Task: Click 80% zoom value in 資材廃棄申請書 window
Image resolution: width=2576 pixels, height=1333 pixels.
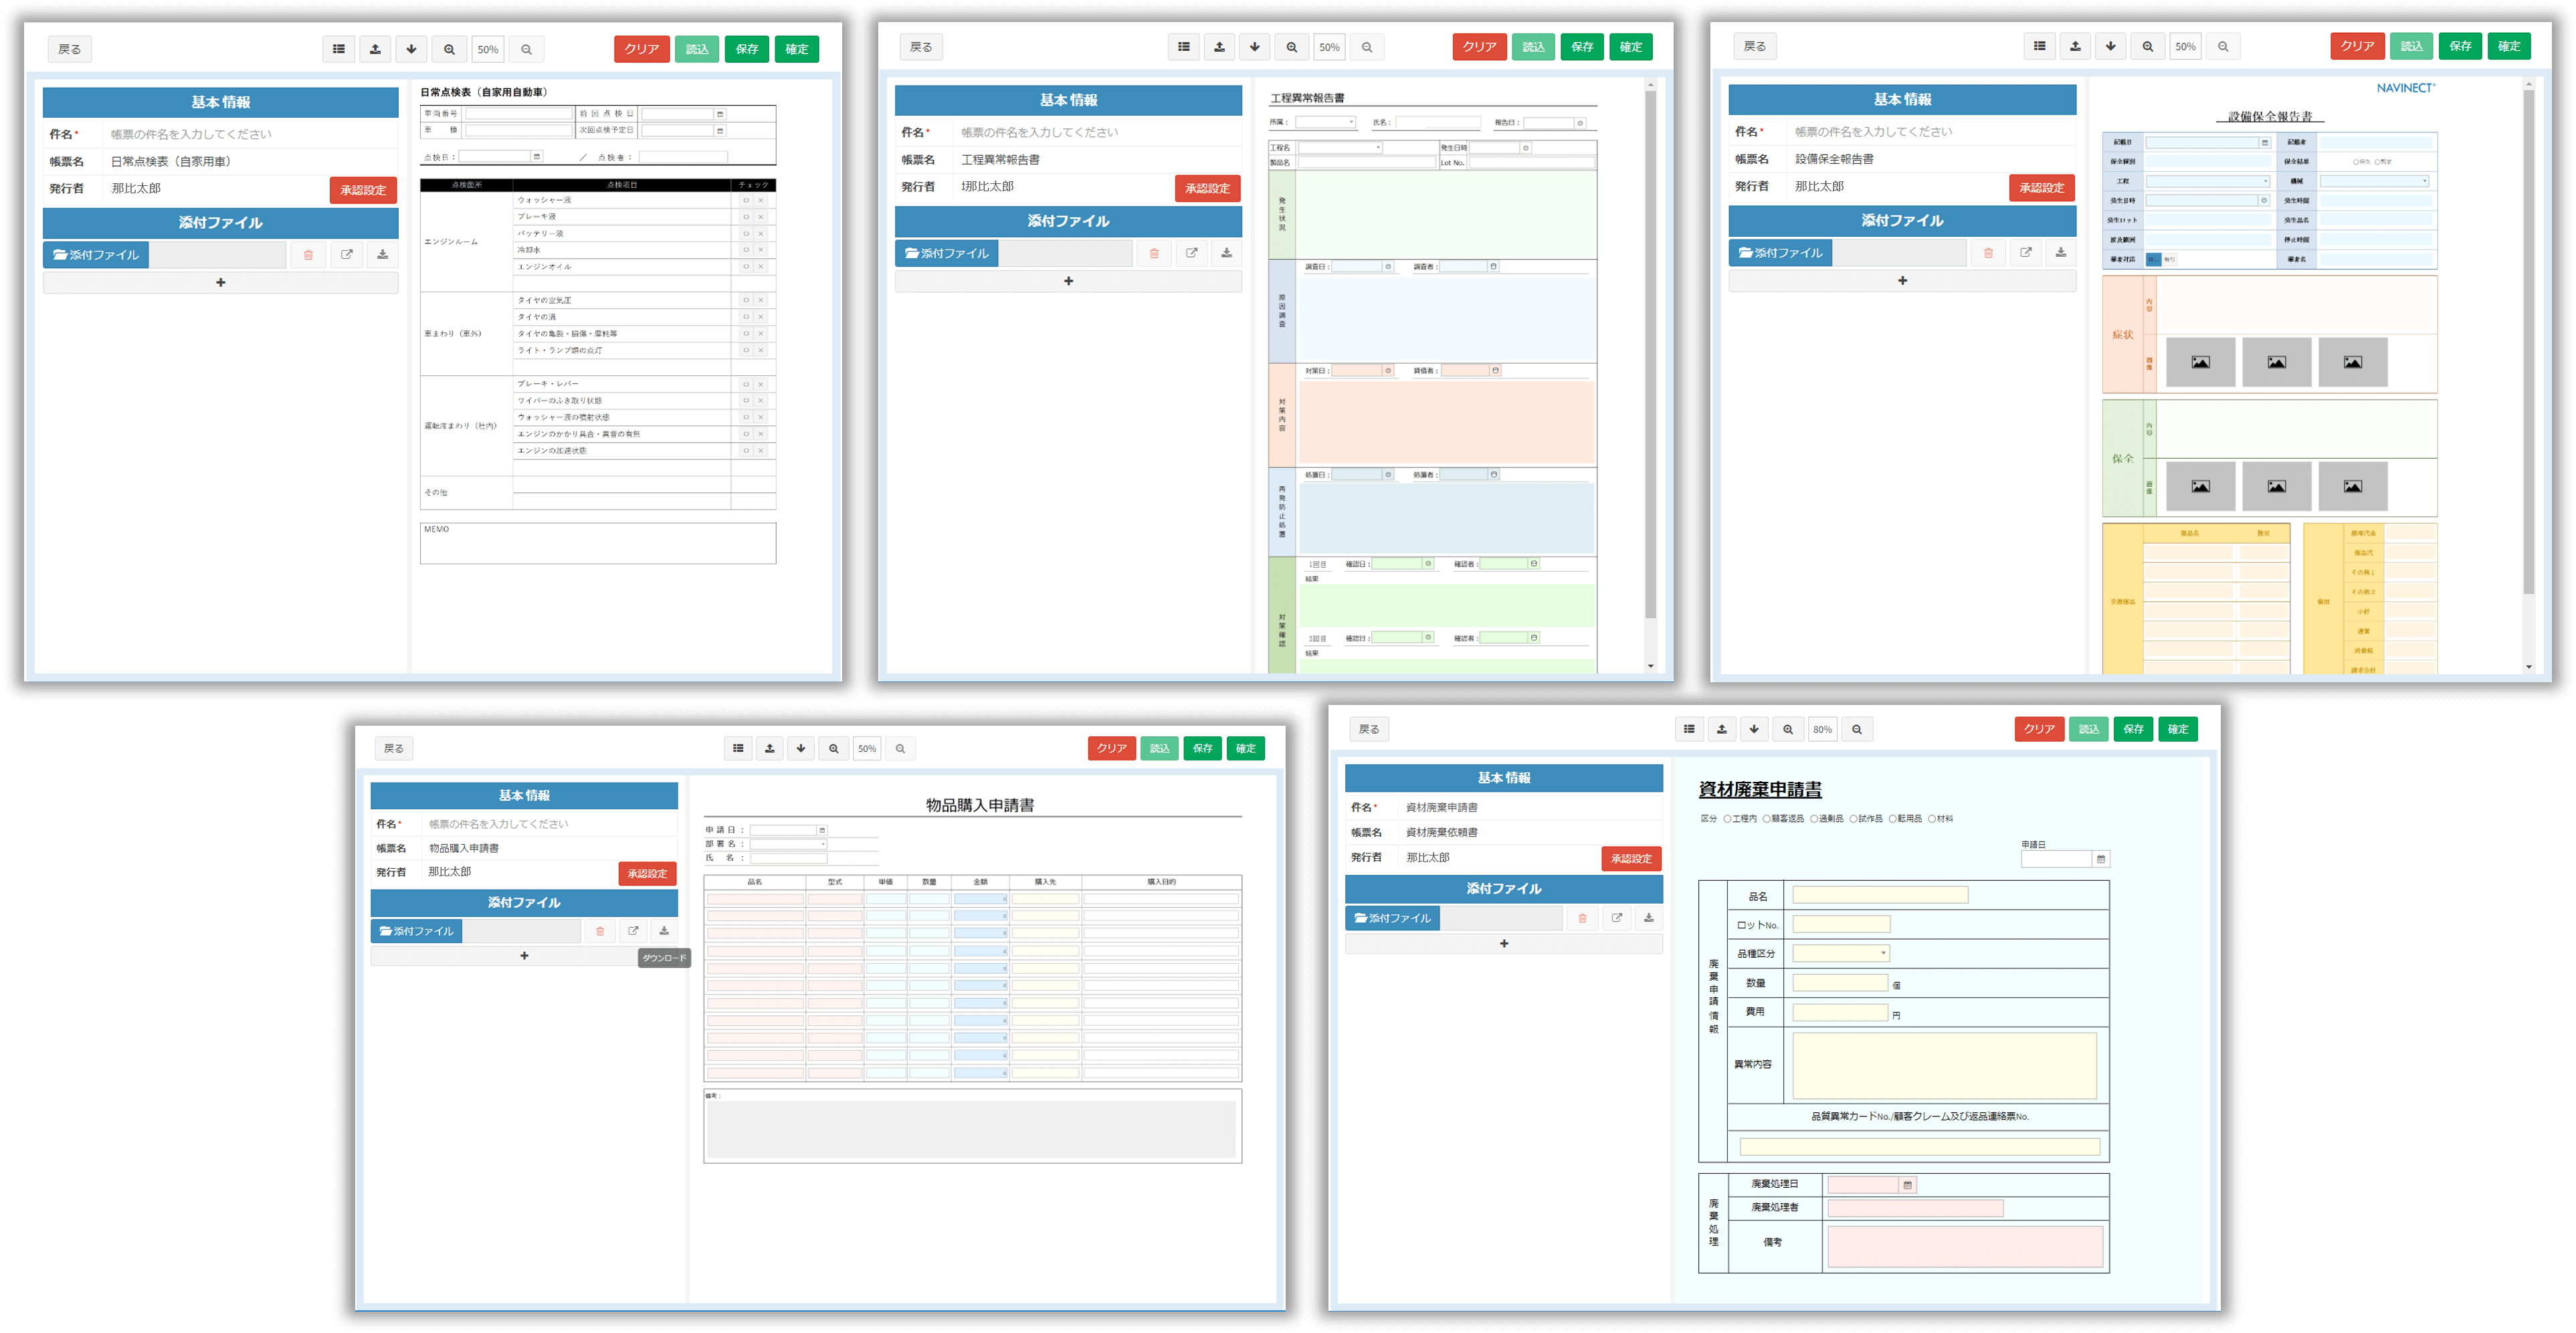Action: tap(1823, 729)
